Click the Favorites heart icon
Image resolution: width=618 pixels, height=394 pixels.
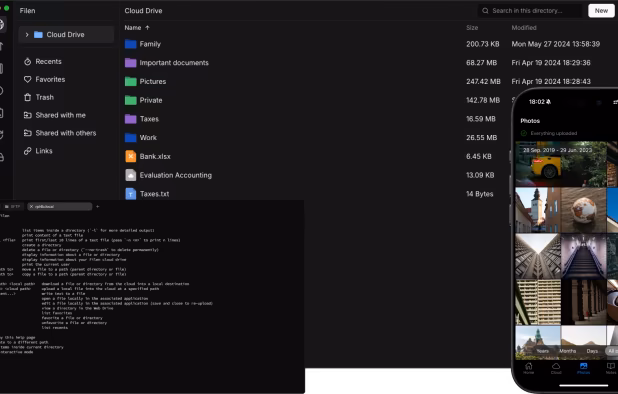point(27,79)
